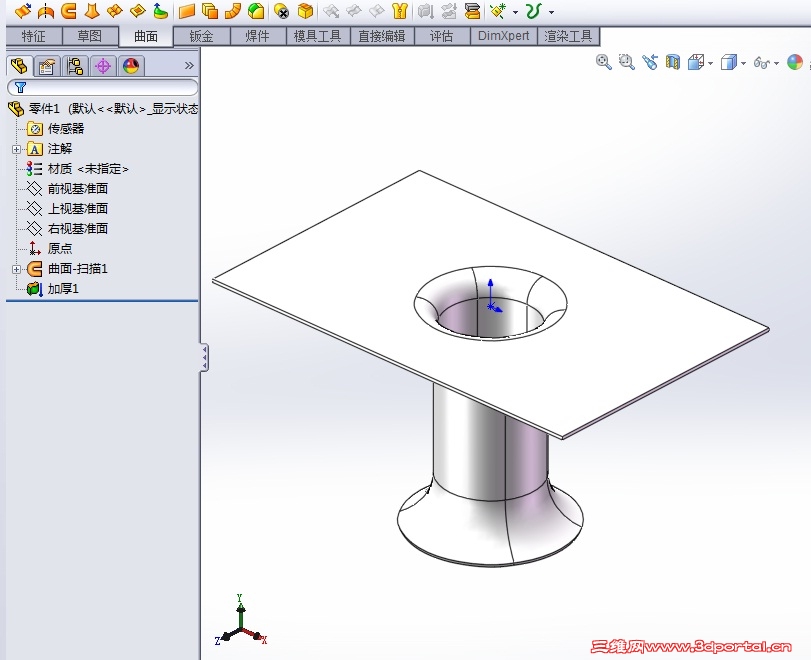
Task: Click the View Orientation cube icon
Action: tap(696, 63)
